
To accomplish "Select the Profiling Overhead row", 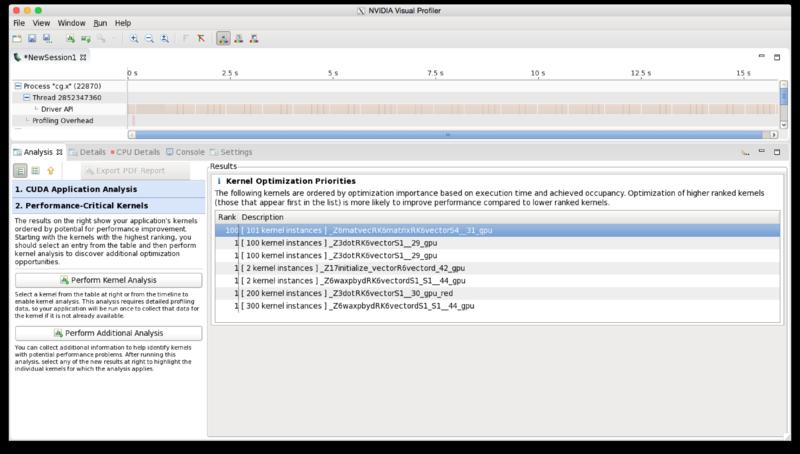I will [63, 121].
